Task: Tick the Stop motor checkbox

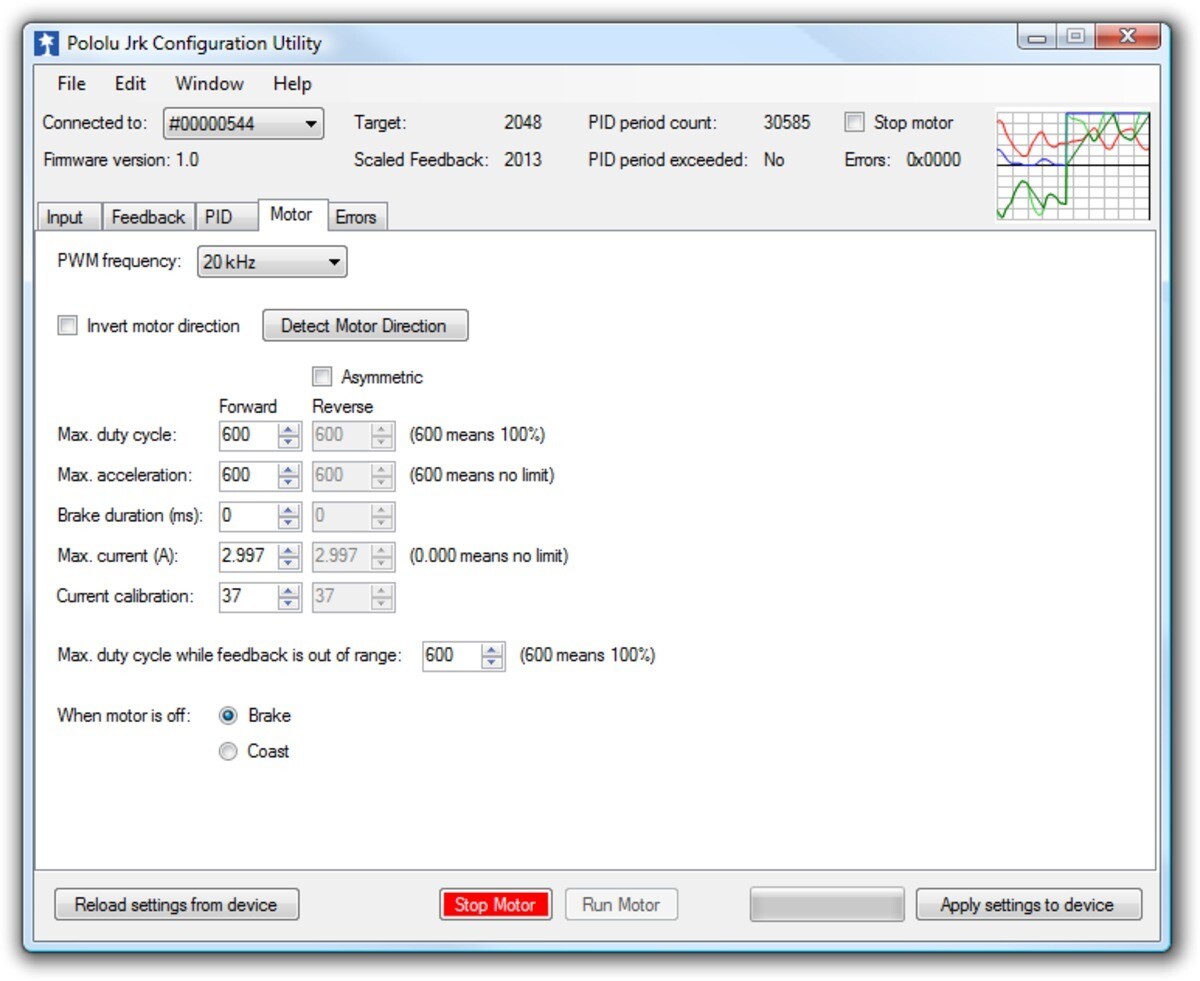Action: click(854, 123)
